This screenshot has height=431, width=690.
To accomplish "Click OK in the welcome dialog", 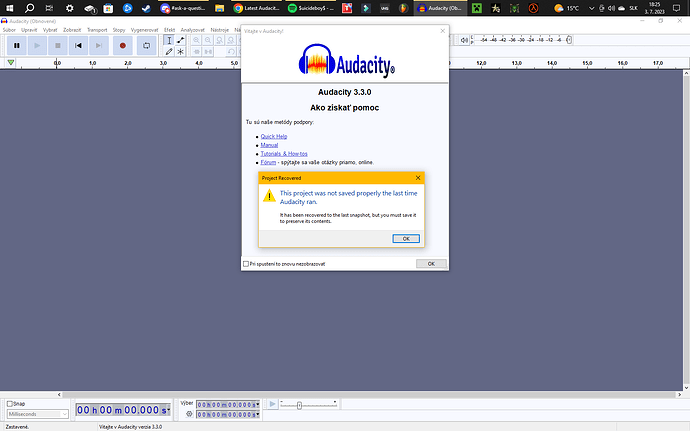I will [431, 264].
